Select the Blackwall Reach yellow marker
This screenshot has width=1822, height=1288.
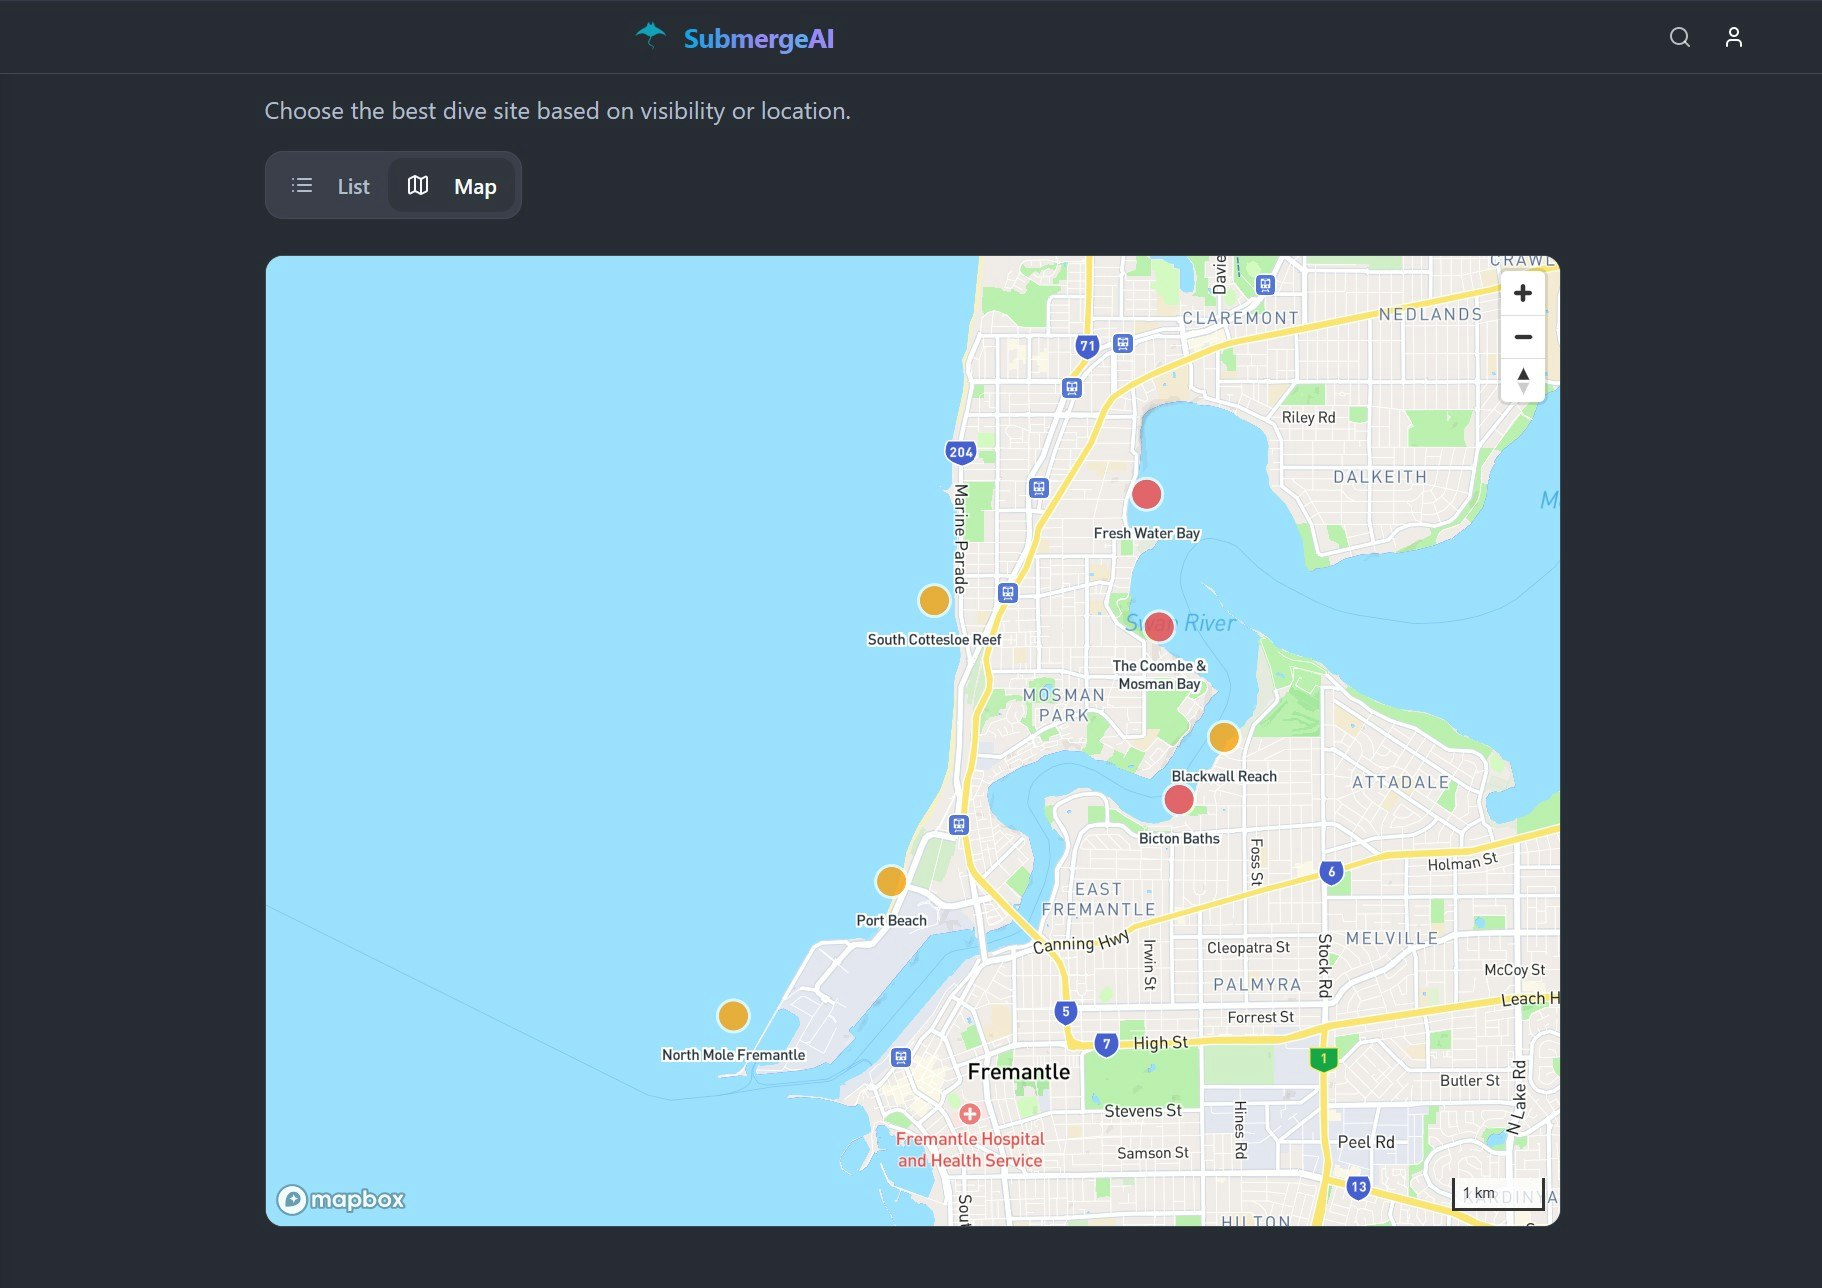1224,737
